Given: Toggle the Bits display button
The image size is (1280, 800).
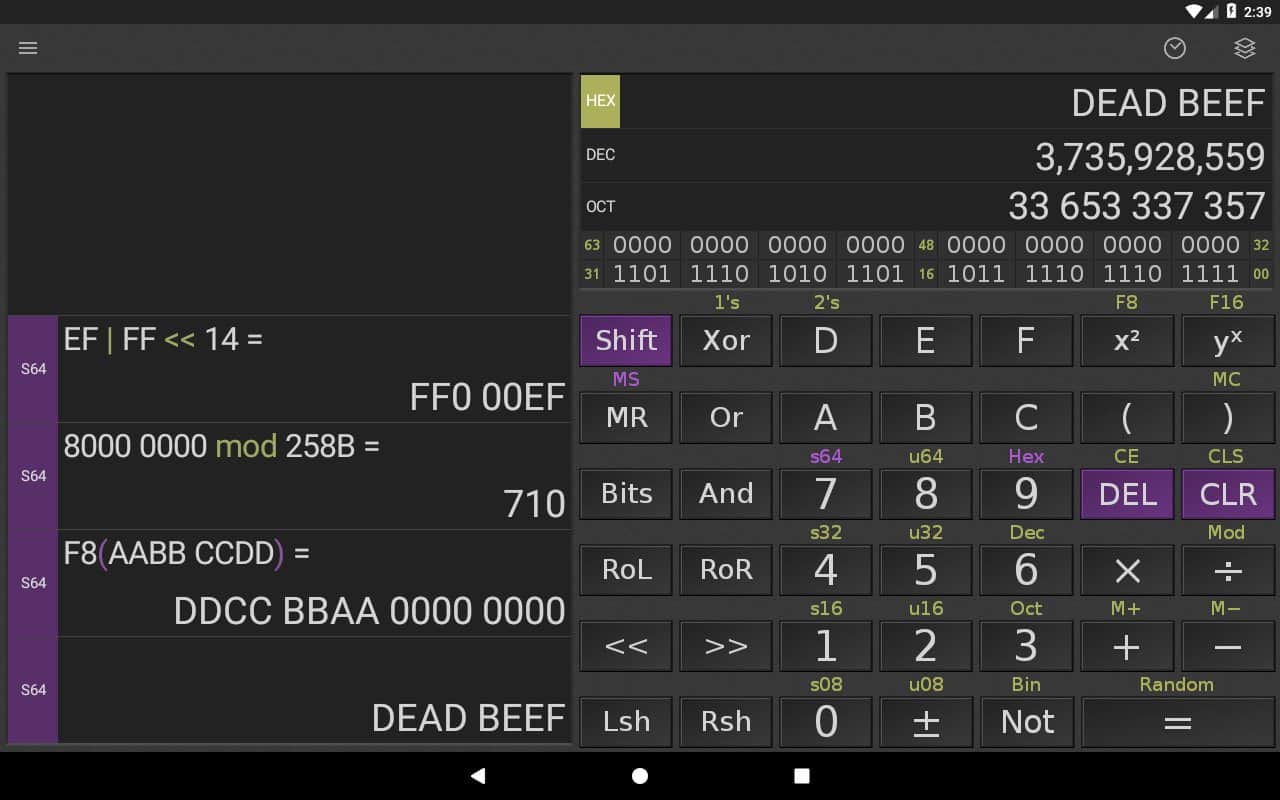Looking at the screenshot, I should [x=626, y=494].
